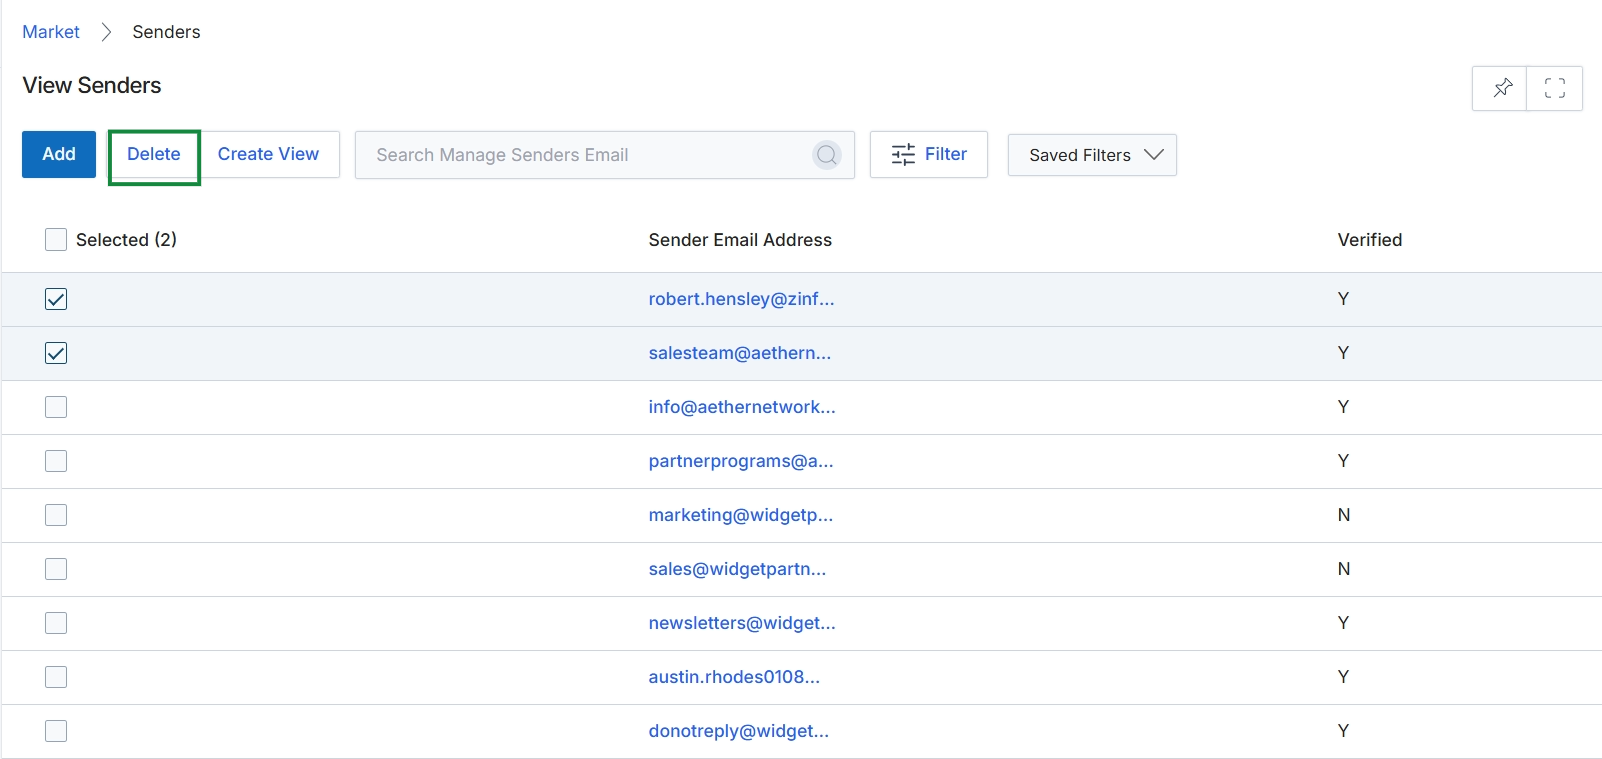Check the sales@widgetpartn sender row
Viewport: 1602px width, 759px height.
56,569
